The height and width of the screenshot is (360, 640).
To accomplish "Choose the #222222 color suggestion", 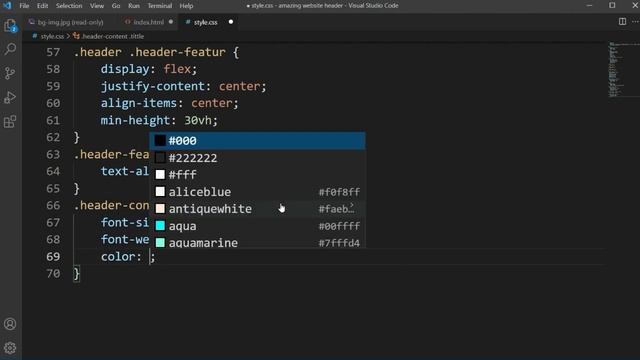I will (x=257, y=158).
